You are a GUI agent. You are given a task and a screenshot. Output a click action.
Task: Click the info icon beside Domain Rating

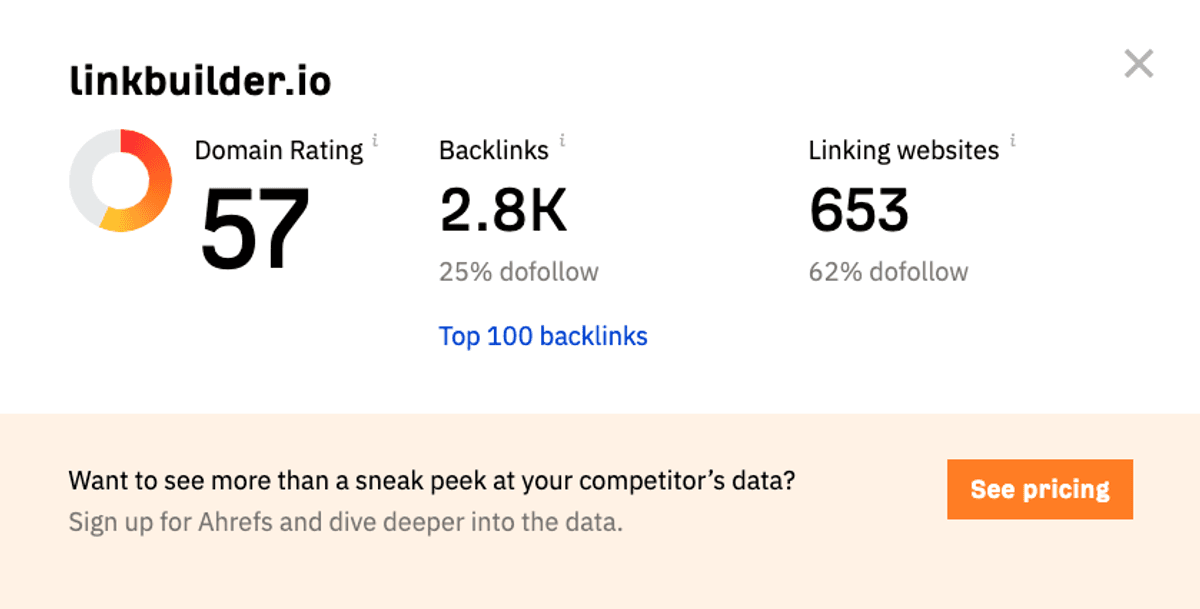click(375, 141)
